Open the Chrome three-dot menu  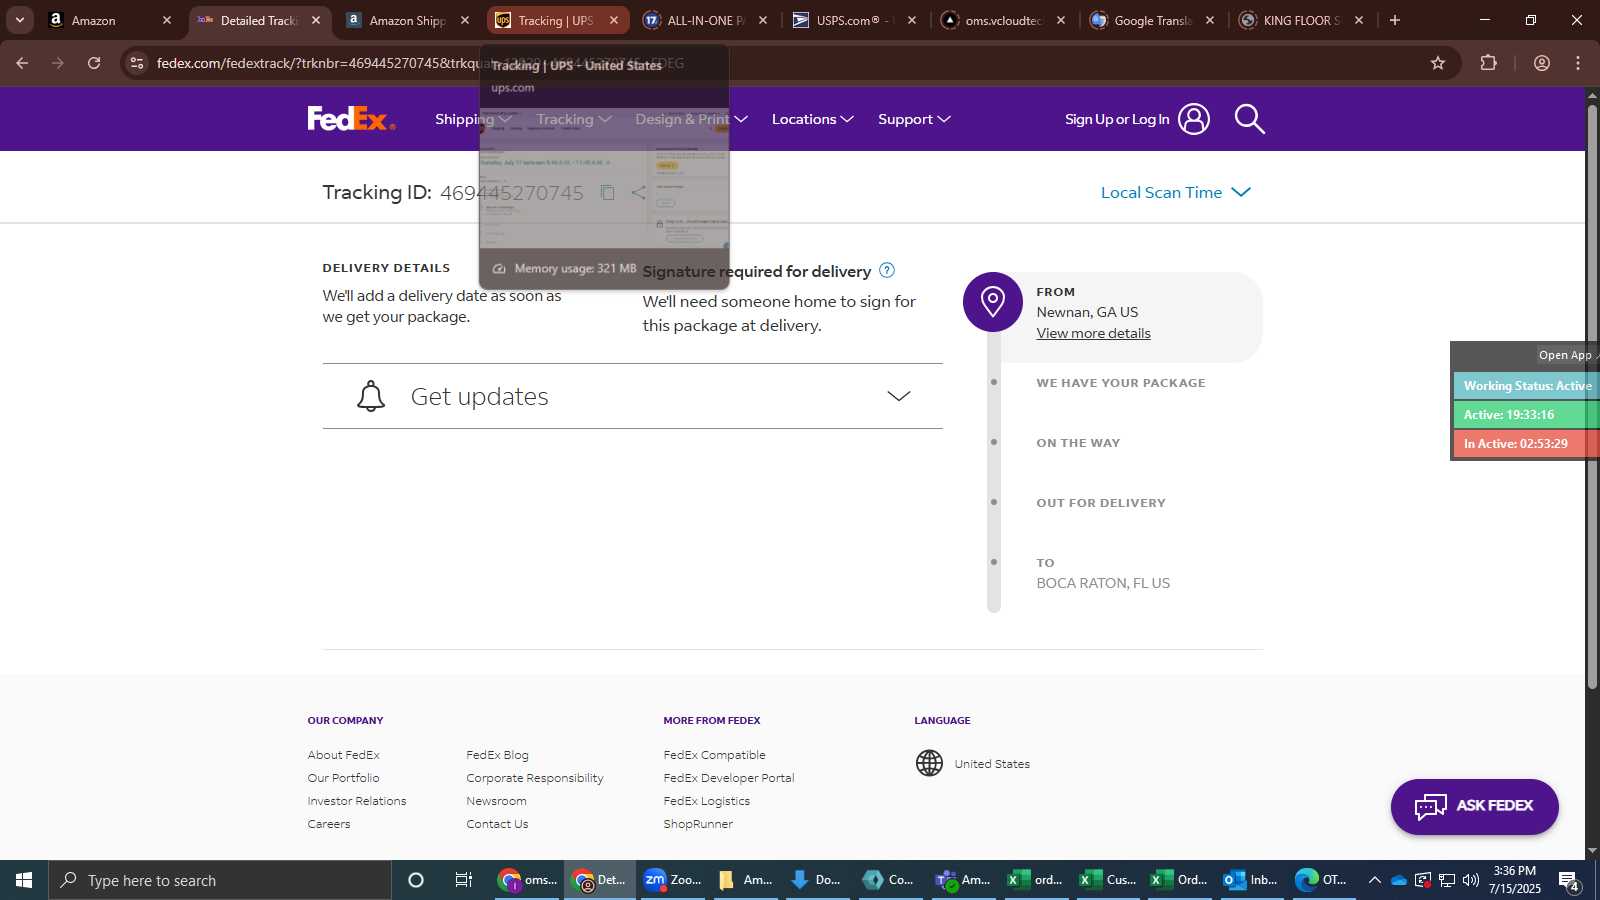(x=1578, y=63)
